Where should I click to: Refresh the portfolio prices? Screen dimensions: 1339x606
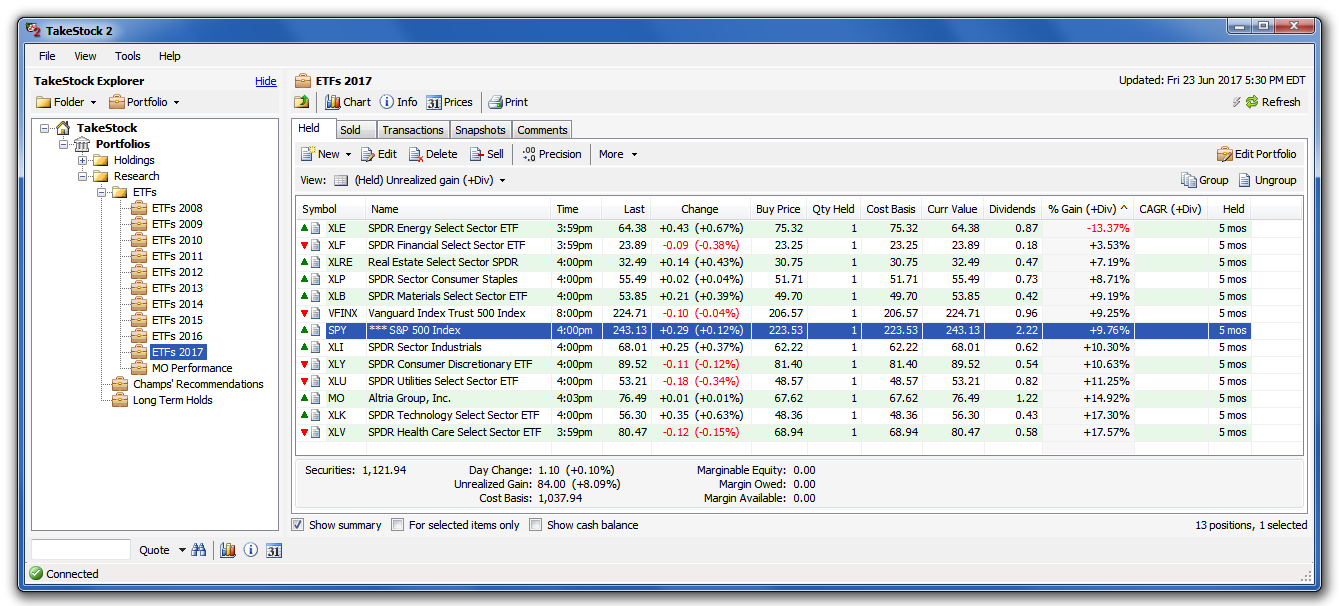[1272, 102]
